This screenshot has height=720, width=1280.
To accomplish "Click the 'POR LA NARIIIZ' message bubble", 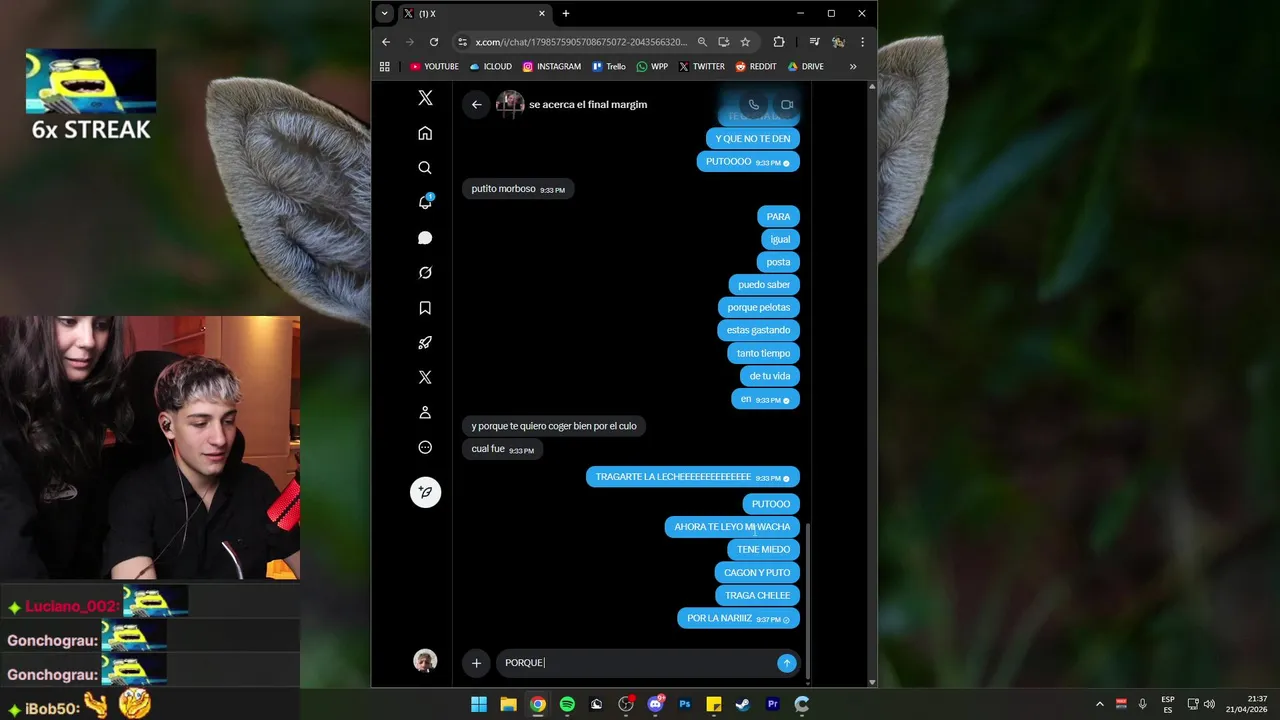I will [x=738, y=619].
